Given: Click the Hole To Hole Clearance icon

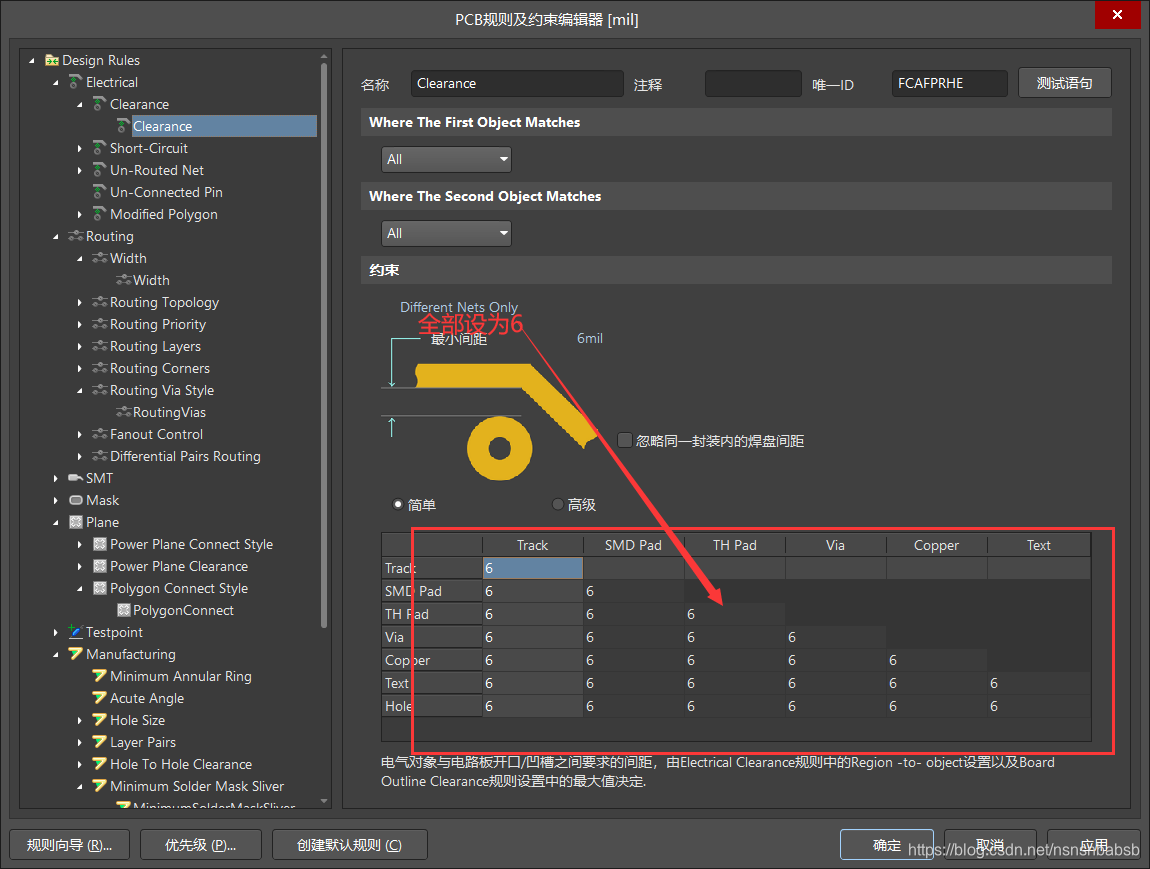Looking at the screenshot, I should coord(100,763).
